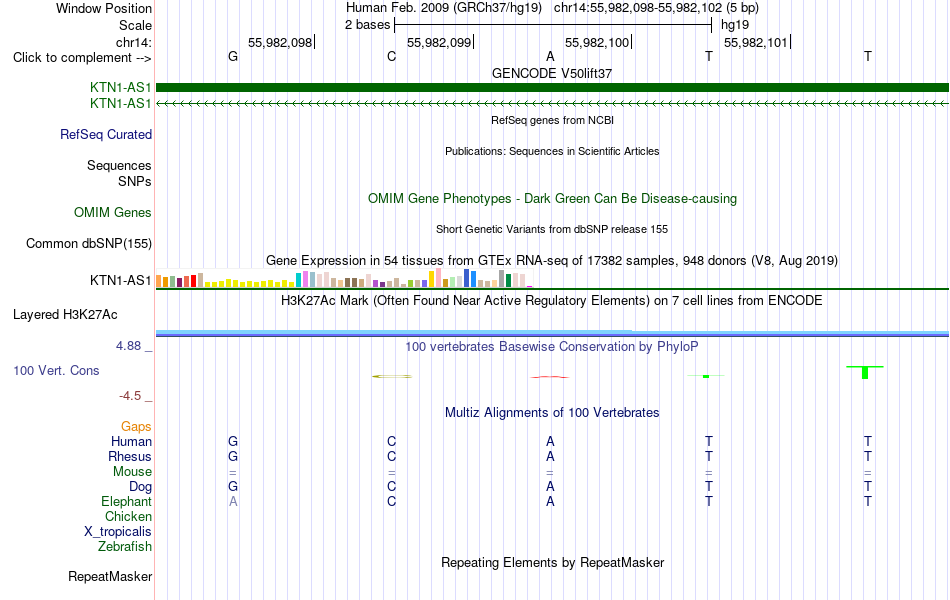Image resolution: width=950 pixels, height=600 pixels.
Task: Click the '100 Vert. Cons' track label
Action: (56, 370)
